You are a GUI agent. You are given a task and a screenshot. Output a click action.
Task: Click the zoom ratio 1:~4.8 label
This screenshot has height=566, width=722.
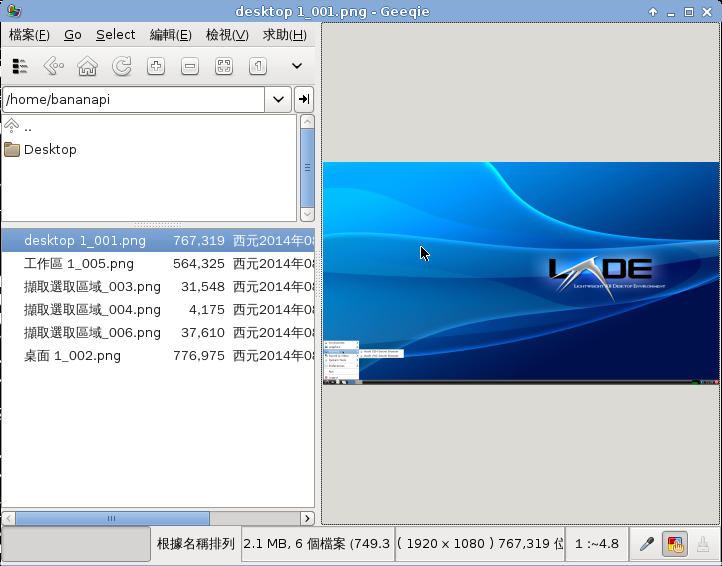coord(597,544)
